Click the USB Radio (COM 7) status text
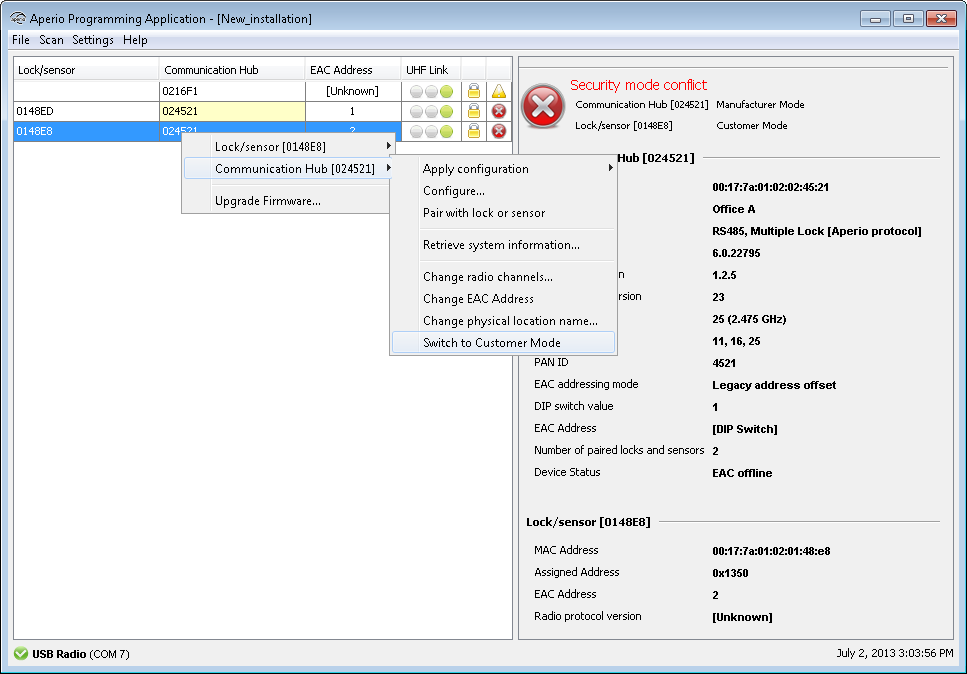 click(81, 654)
